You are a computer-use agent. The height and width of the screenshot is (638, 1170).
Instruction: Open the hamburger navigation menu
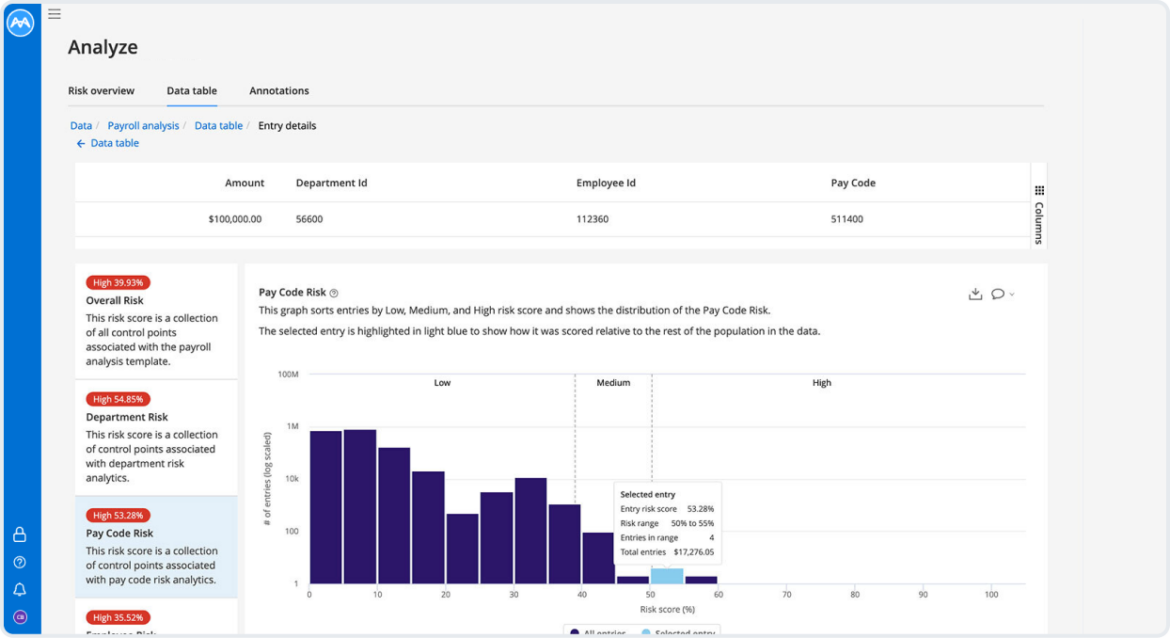click(x=54, y=14)
